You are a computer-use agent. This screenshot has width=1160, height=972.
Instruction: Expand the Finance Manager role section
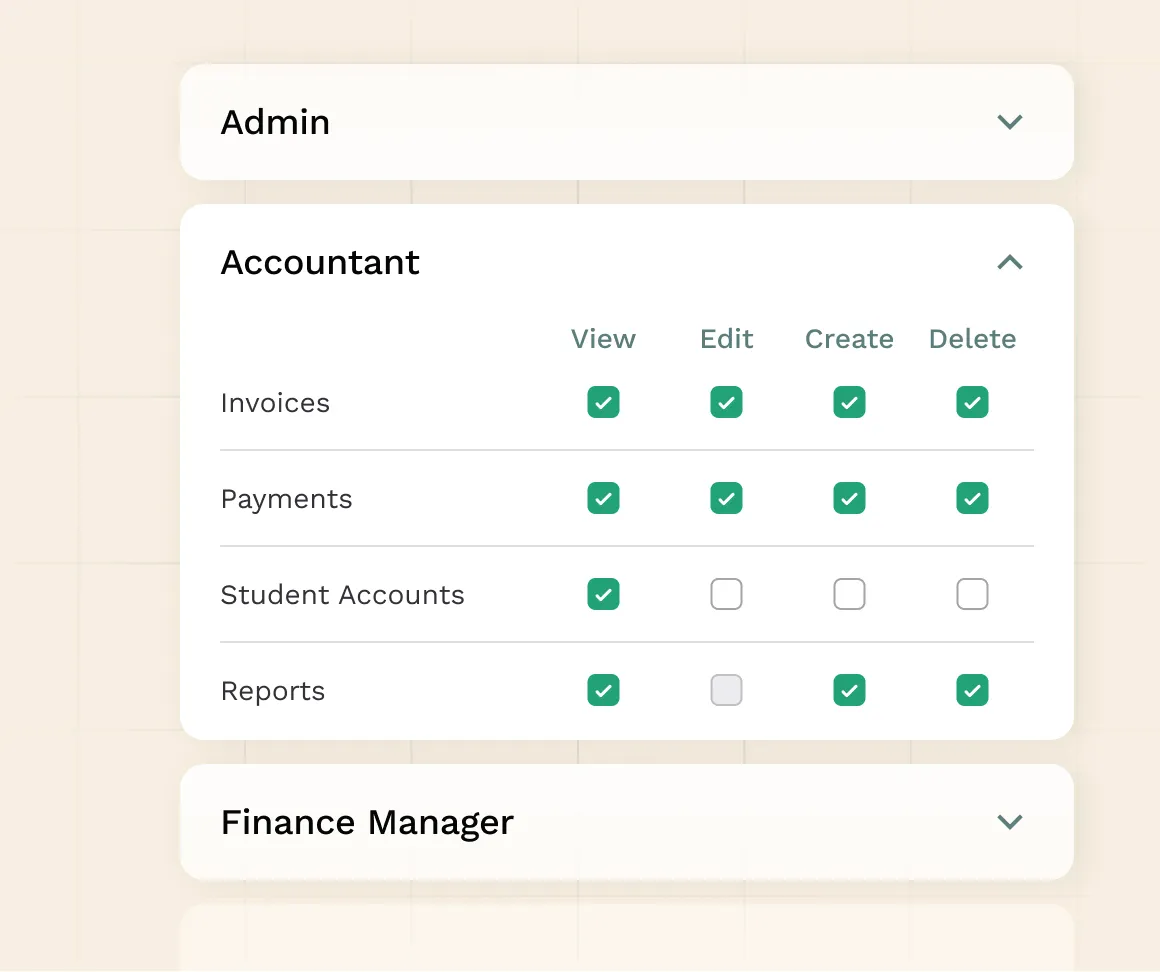pos(1010,822)
